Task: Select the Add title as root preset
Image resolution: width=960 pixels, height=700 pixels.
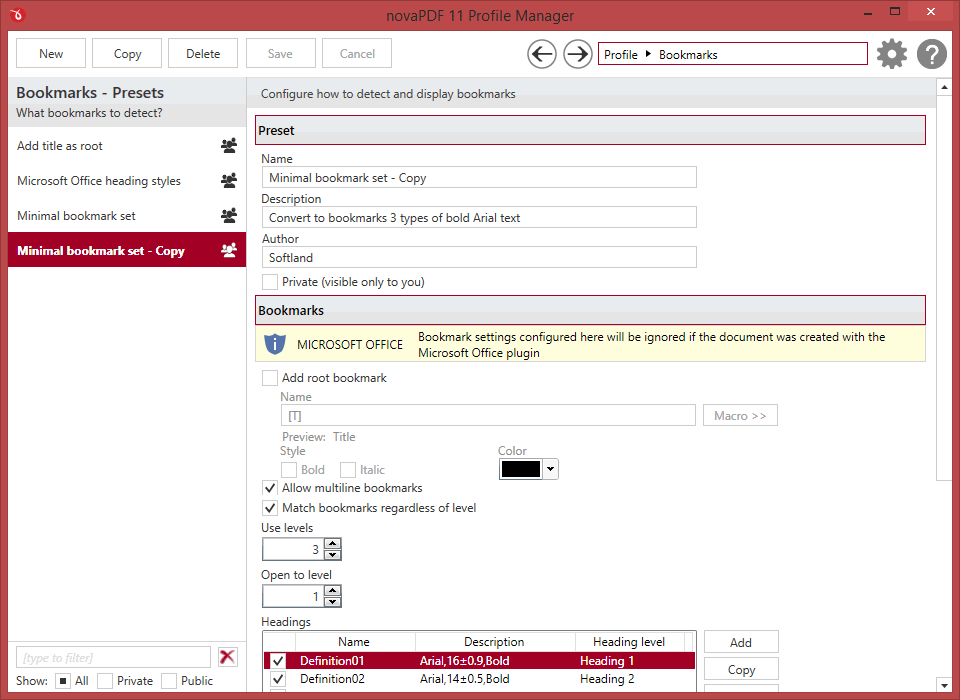Action: point(127,146)
